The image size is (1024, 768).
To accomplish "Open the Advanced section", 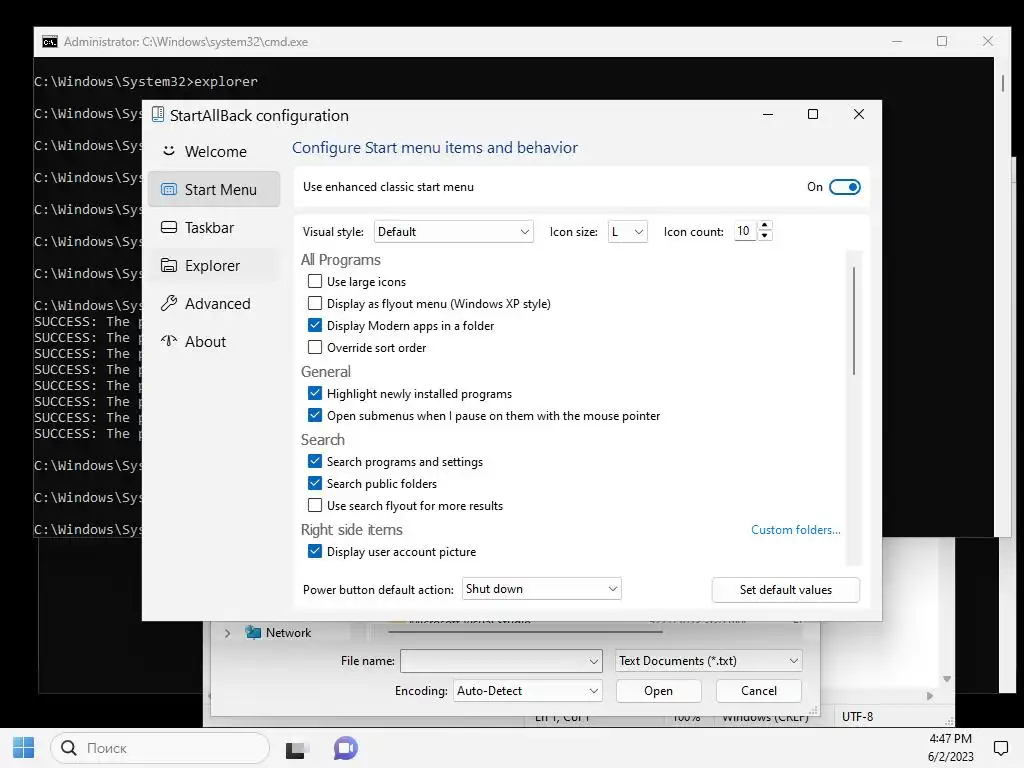I will pos(214,303).
